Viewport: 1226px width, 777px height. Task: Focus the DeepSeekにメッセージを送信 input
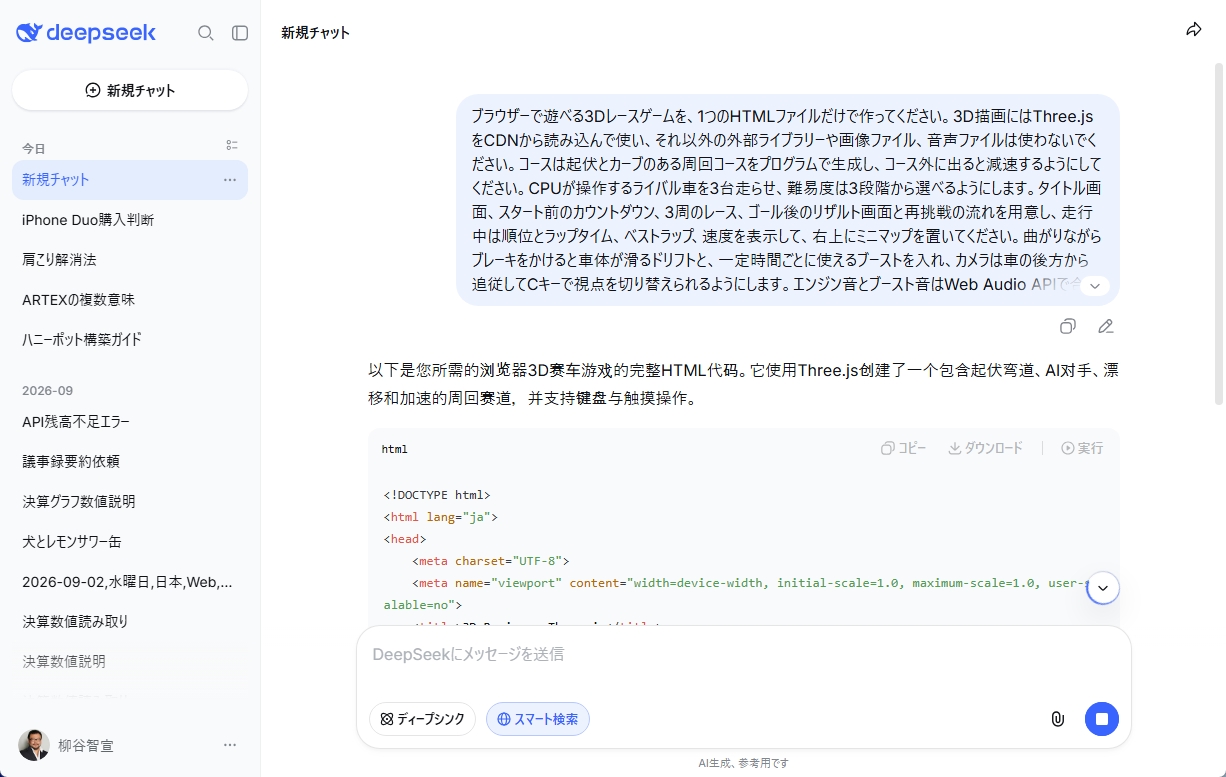point(743,655)
